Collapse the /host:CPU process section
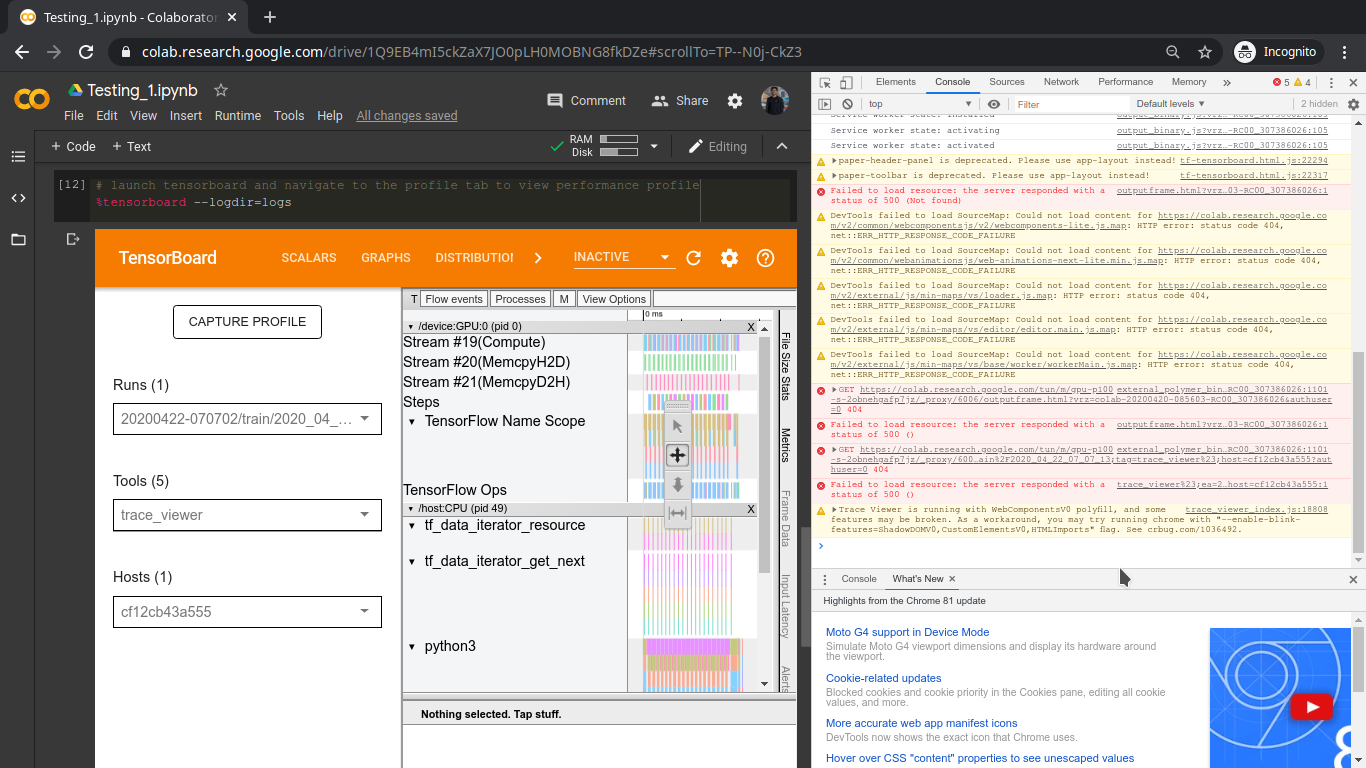This screenshot has height=768, width=1366. tap(411, 510)
